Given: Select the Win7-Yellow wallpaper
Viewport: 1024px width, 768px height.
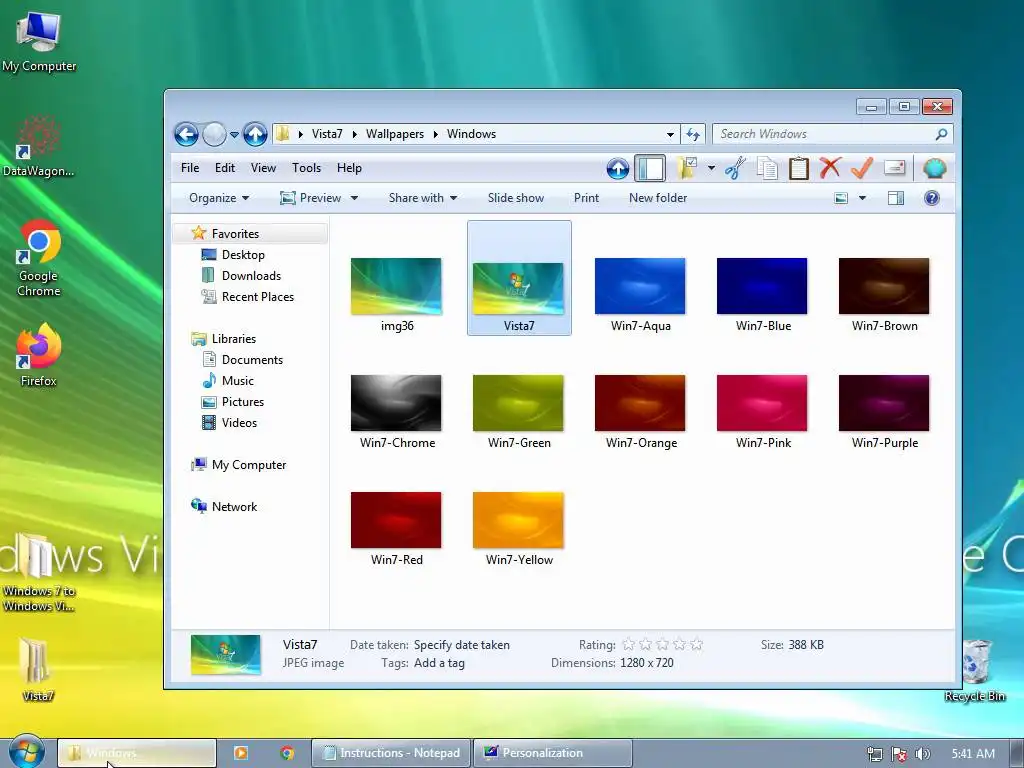Looking at the screenshot, I should coord(518,520).
